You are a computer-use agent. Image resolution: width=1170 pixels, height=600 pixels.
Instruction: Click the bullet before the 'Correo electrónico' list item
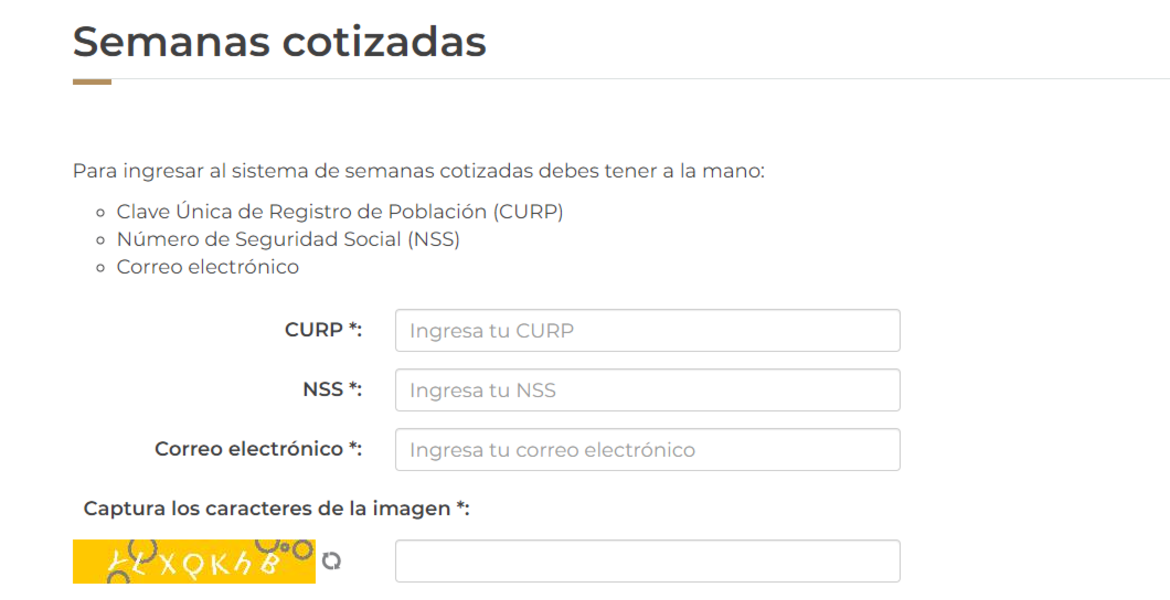[x=101, y=268]
